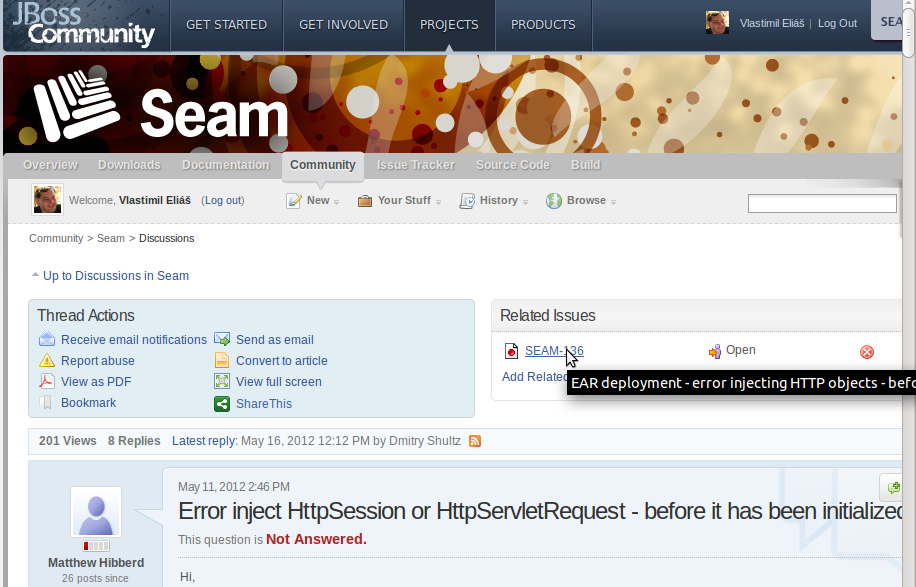Click the RSS feed icon
This screenshot has height=587, width=916.
click(475, 441)
